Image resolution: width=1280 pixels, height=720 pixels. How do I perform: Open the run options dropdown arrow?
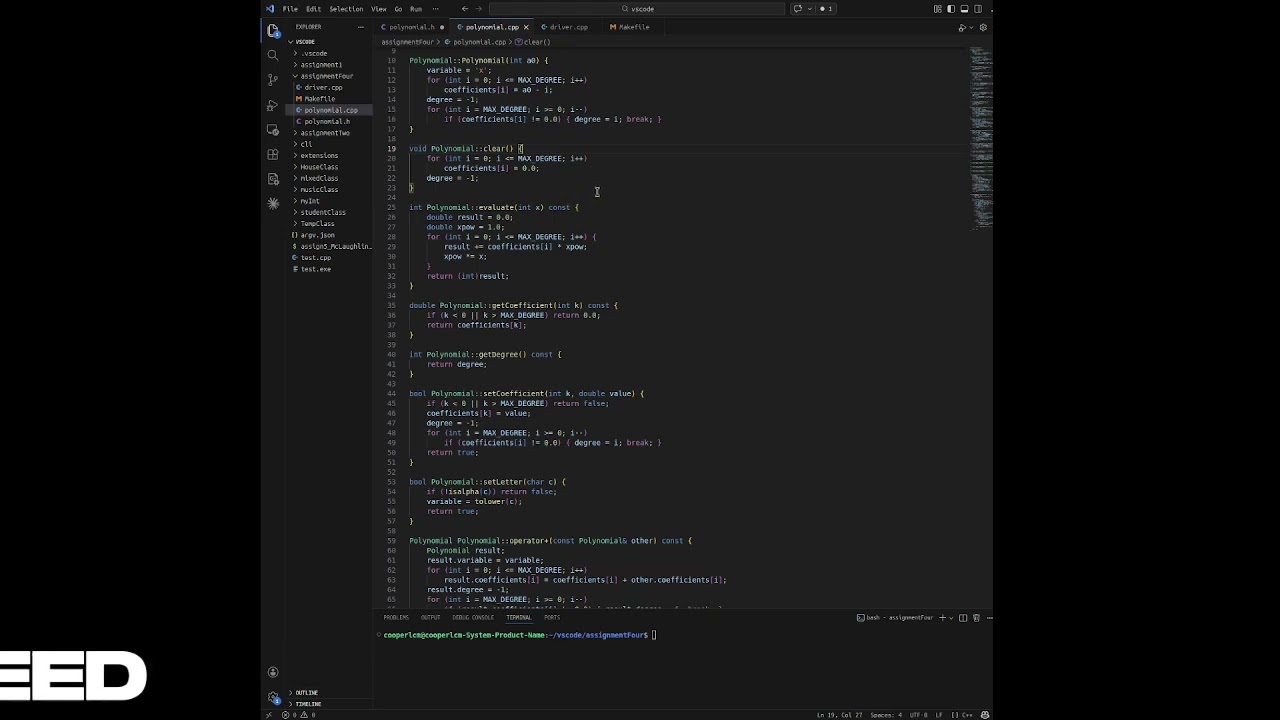(971, 28)
